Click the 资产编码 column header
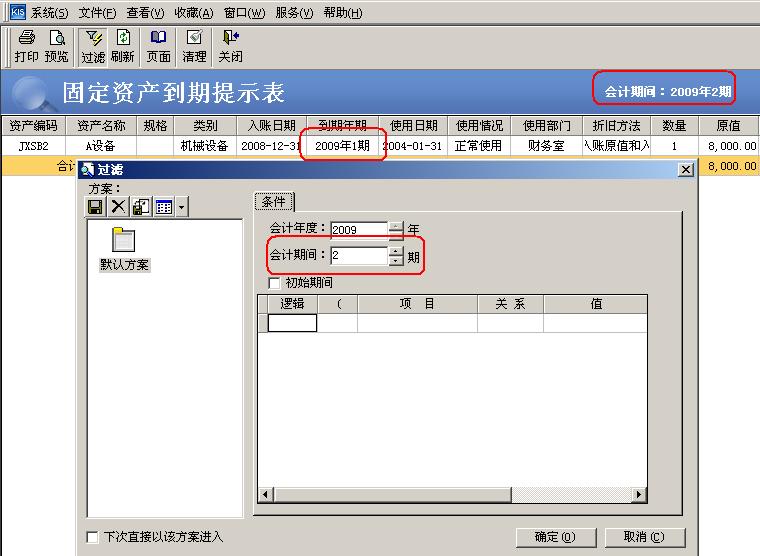 (33, 126)
